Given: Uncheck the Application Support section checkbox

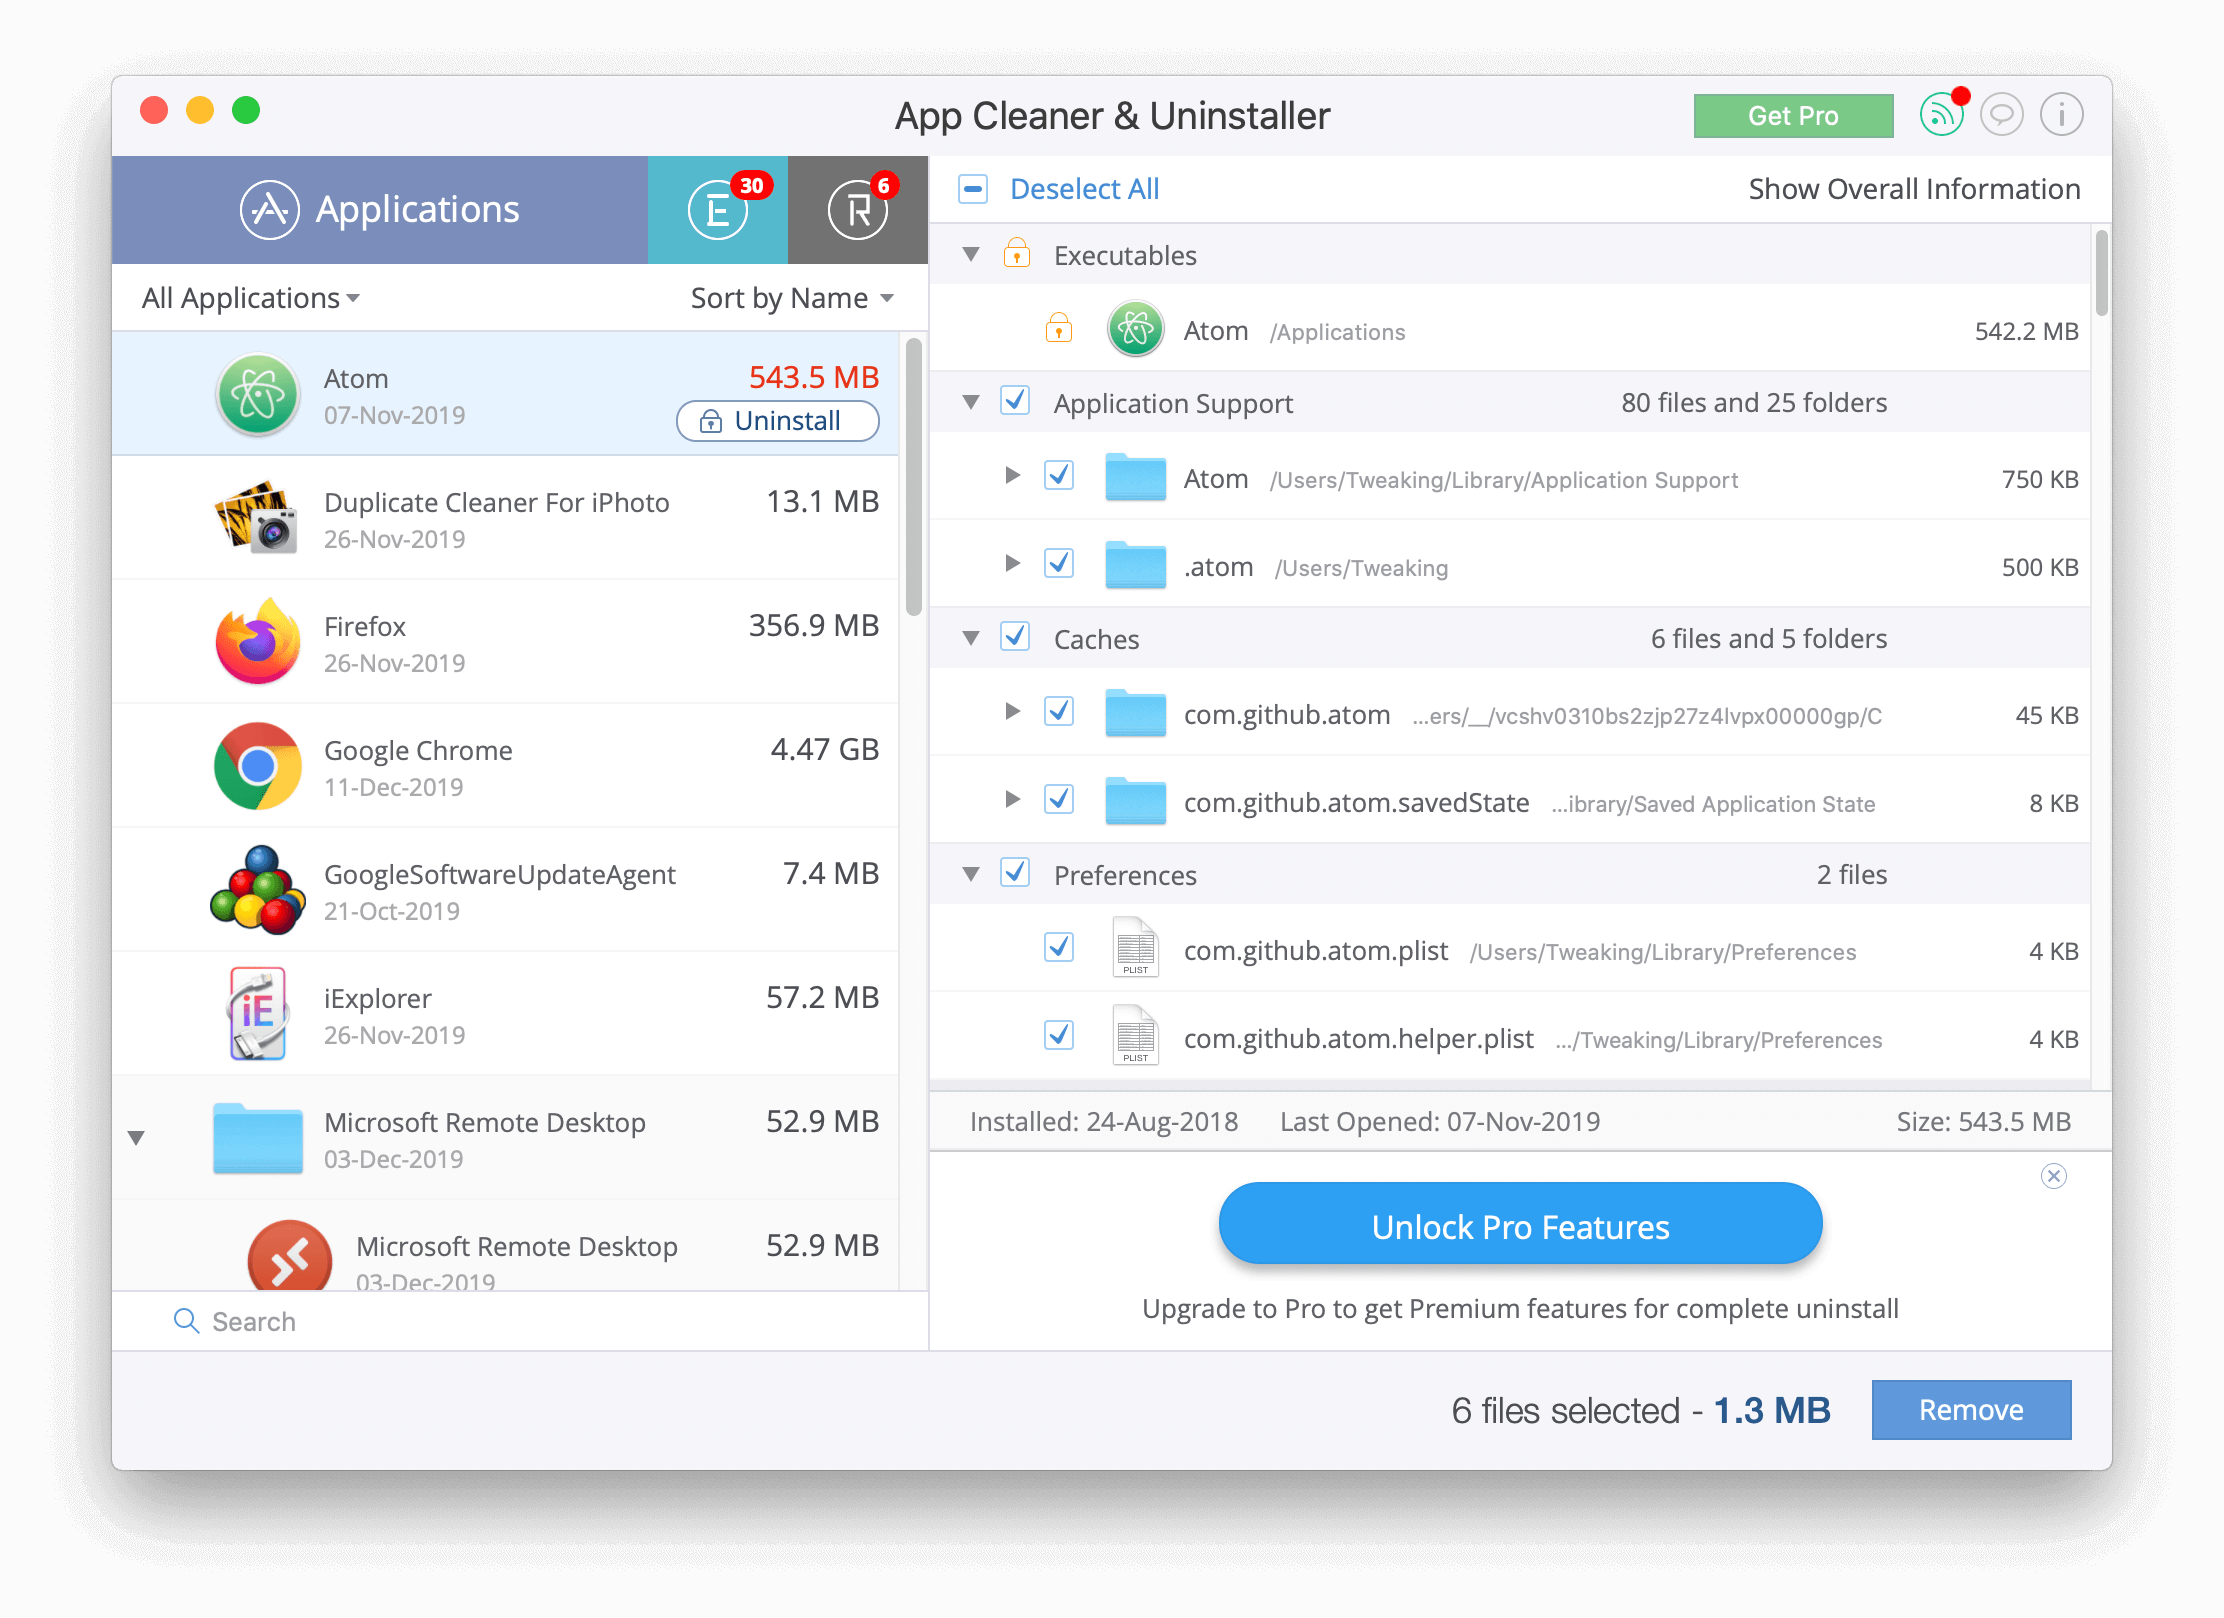Looking at the screenshot, I should tap(1016, 401).
